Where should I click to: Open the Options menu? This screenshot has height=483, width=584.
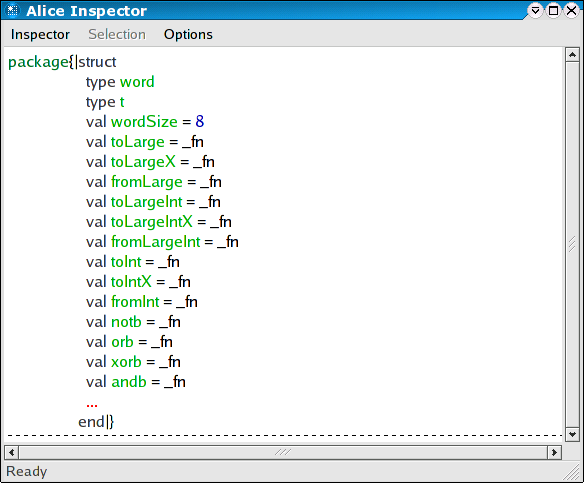pos(188,34)
